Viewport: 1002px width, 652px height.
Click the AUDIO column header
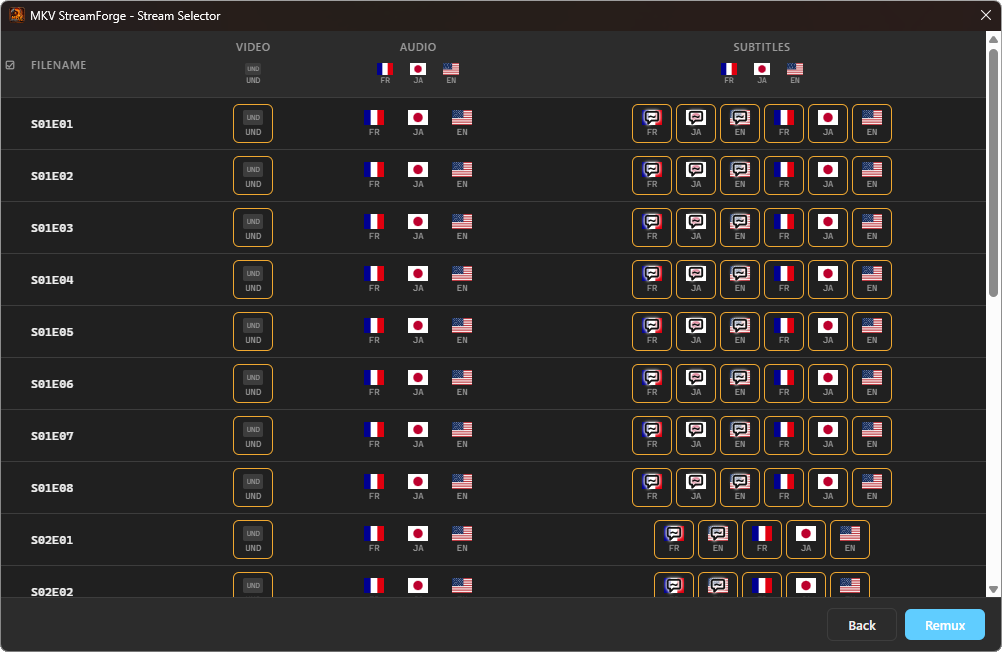418,47
